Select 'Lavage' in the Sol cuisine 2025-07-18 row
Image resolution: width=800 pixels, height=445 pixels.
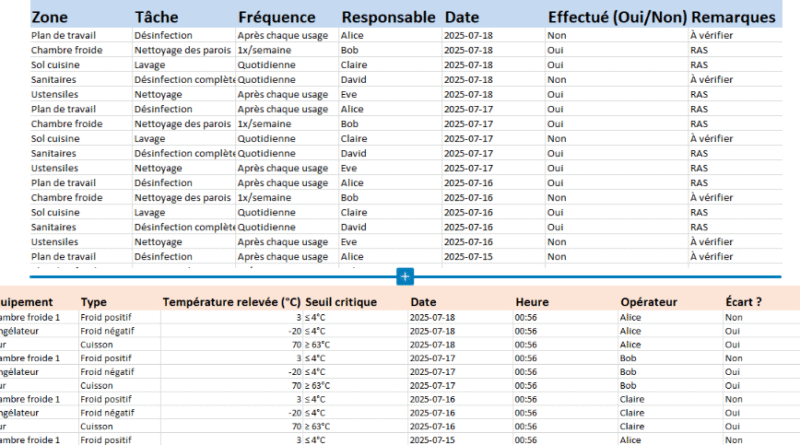coord(149,65)
